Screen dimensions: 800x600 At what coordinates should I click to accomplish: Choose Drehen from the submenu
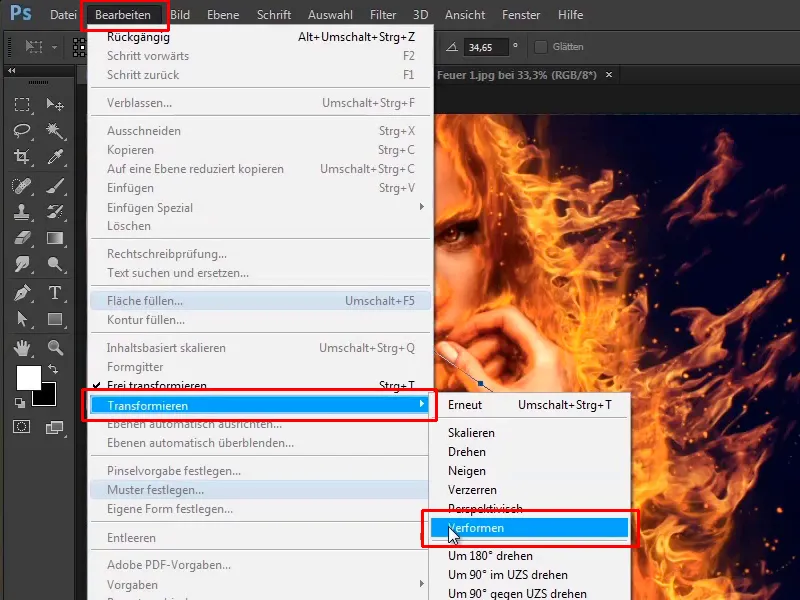tap(530, 452)
